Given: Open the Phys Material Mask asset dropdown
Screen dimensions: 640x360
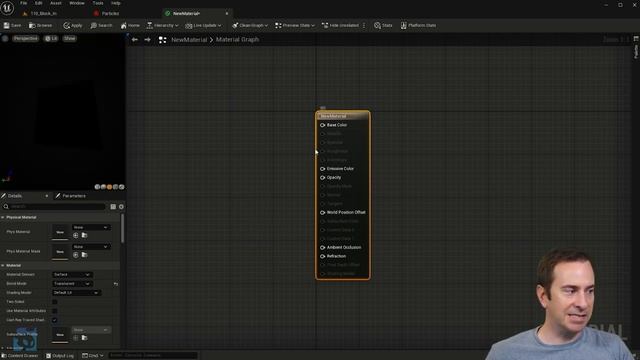Looking at the screenshot, I should point(91,247).
